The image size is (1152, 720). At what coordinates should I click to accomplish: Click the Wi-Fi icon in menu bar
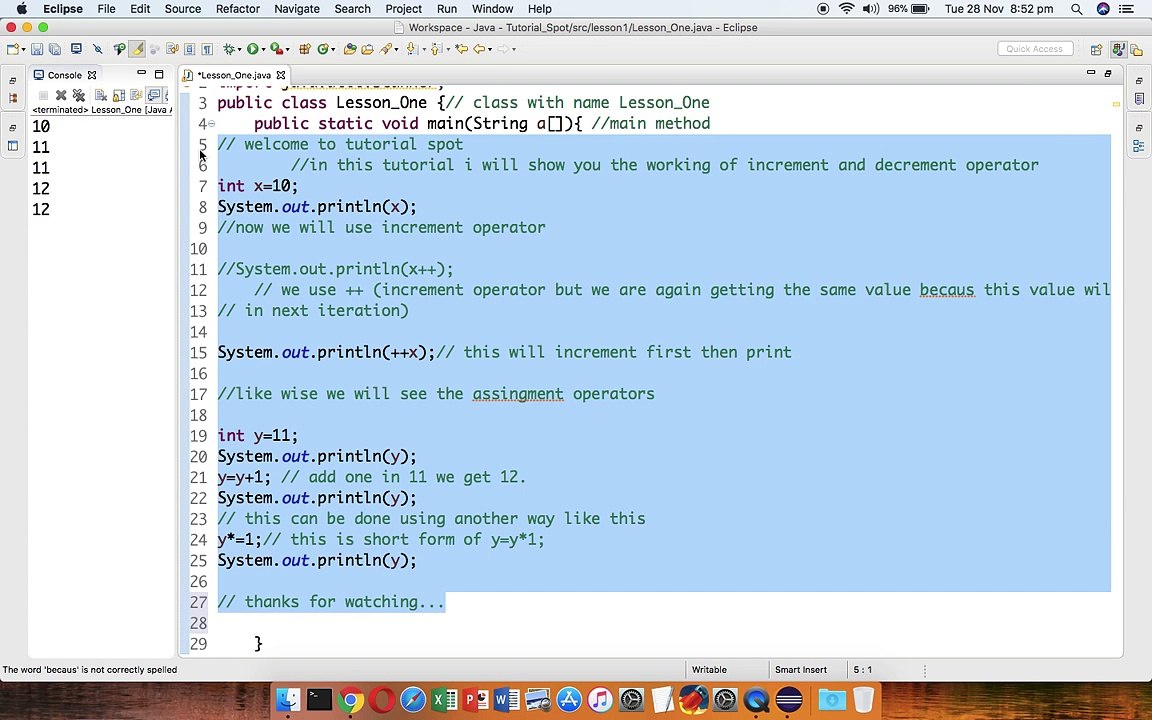pos(846,9)
